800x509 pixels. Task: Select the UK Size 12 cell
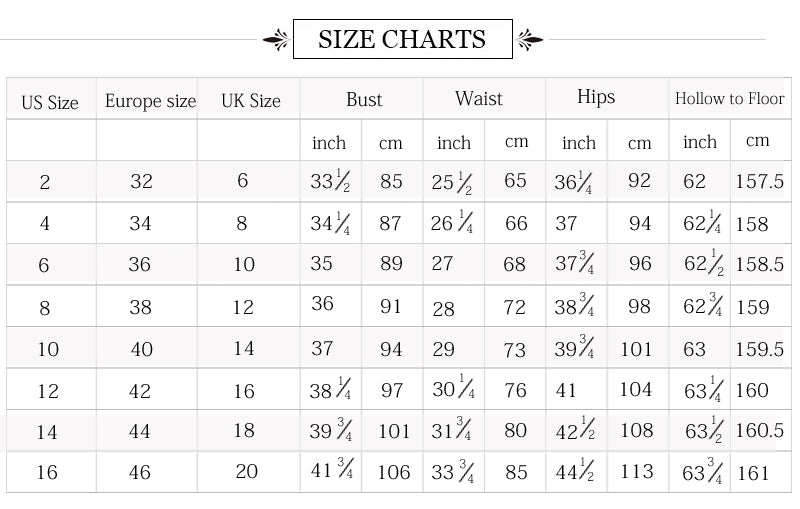click(243, 307)
